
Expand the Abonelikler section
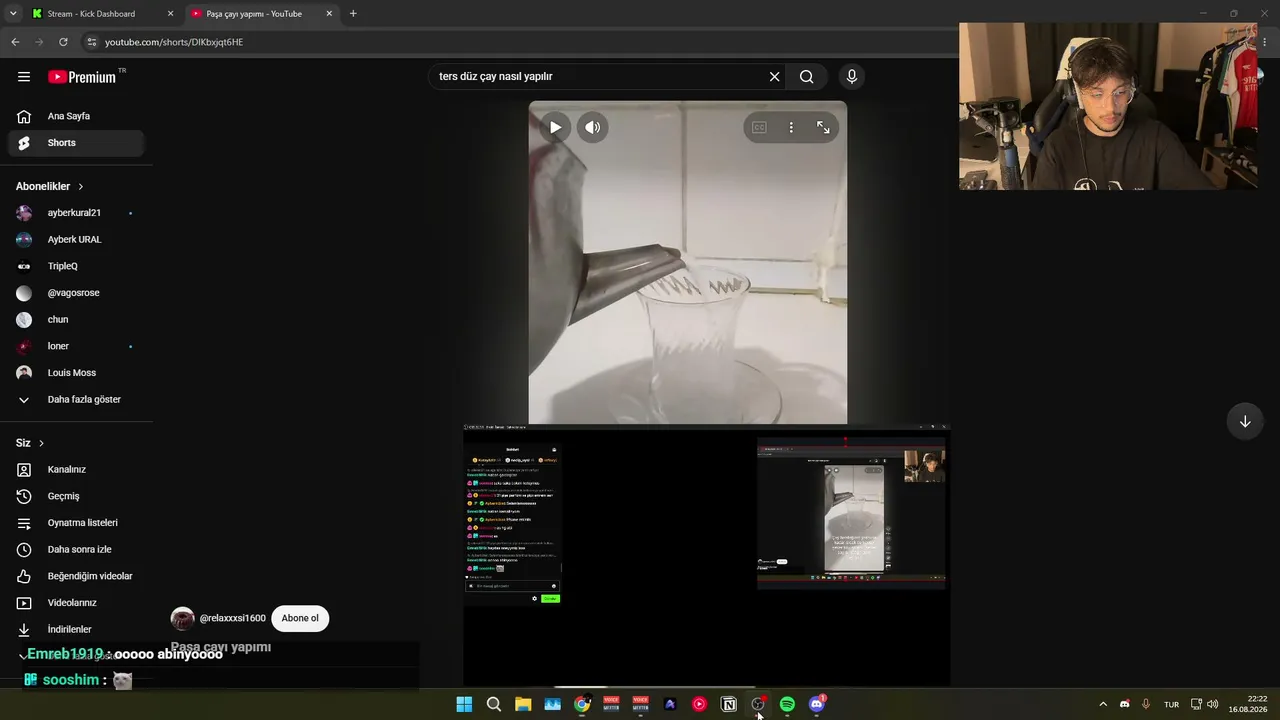50,186
